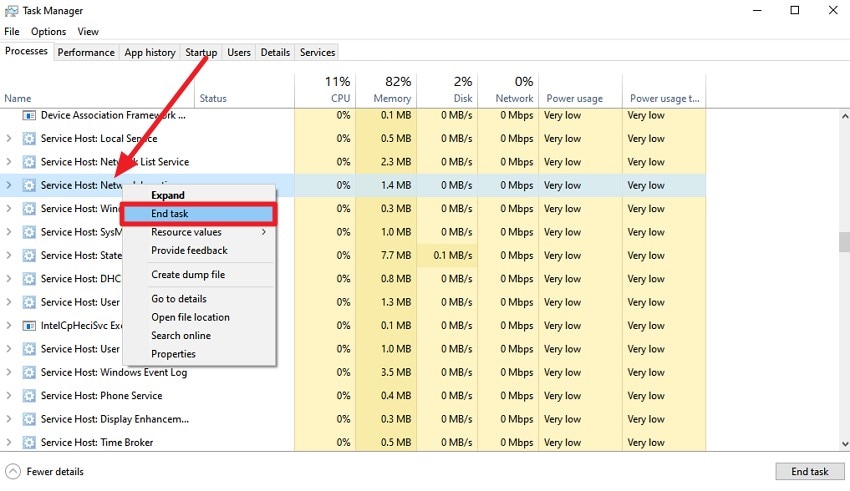Click the process list scrollbar thumb
Image resolution: width=850 pixels, height=491 pixels.
(x=845, y=242)
